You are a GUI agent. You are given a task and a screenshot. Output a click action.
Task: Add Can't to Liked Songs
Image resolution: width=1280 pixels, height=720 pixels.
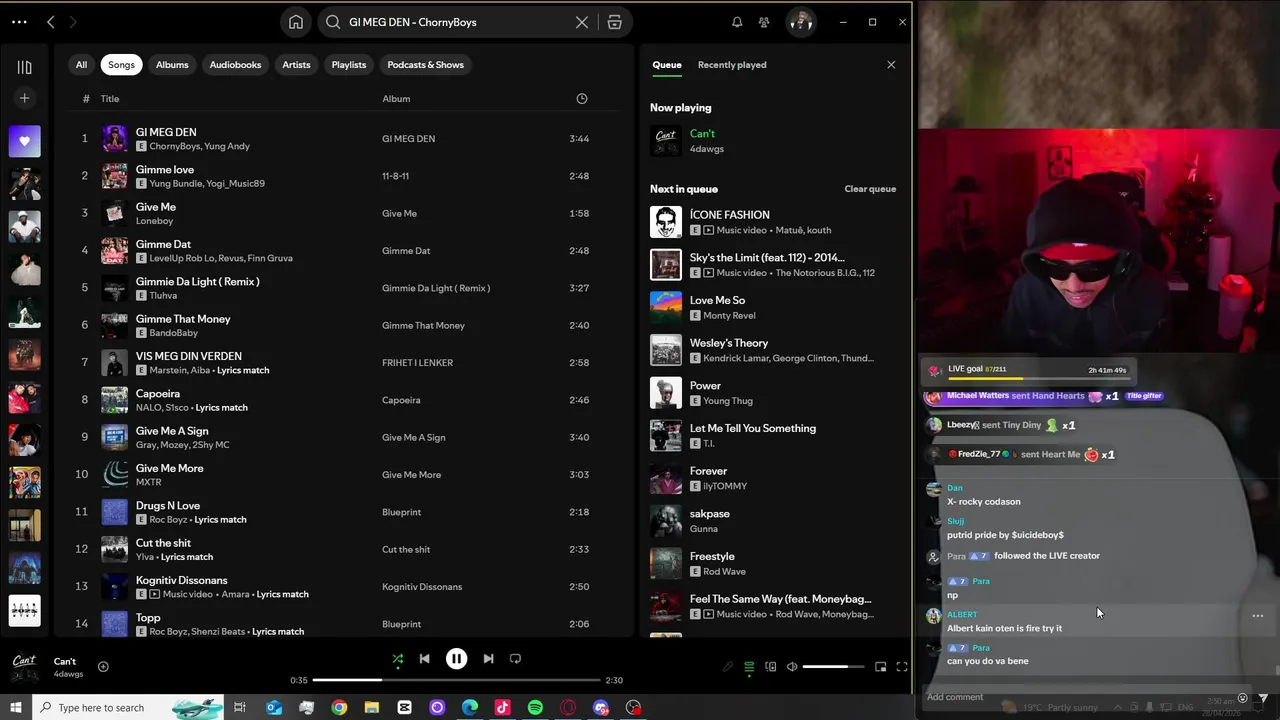click(x=103, y=667)
